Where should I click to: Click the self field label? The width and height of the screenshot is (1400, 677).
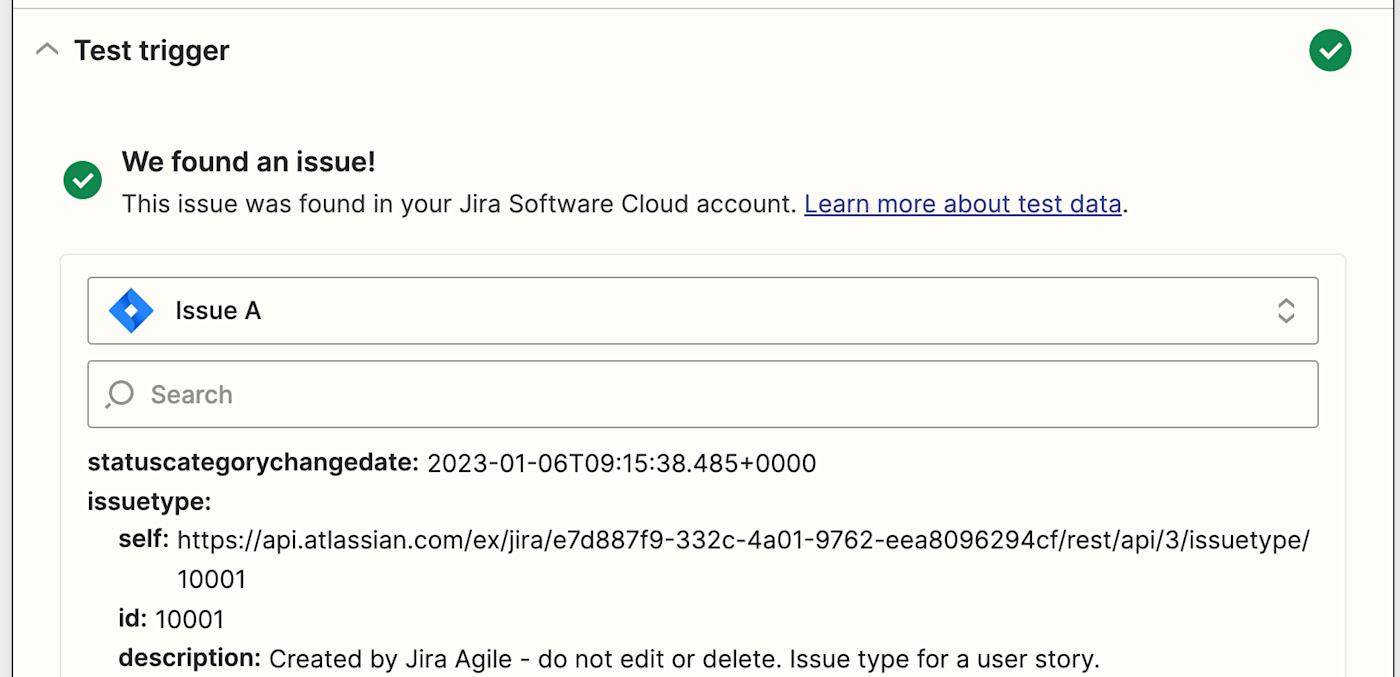click(x=144, y=540)
